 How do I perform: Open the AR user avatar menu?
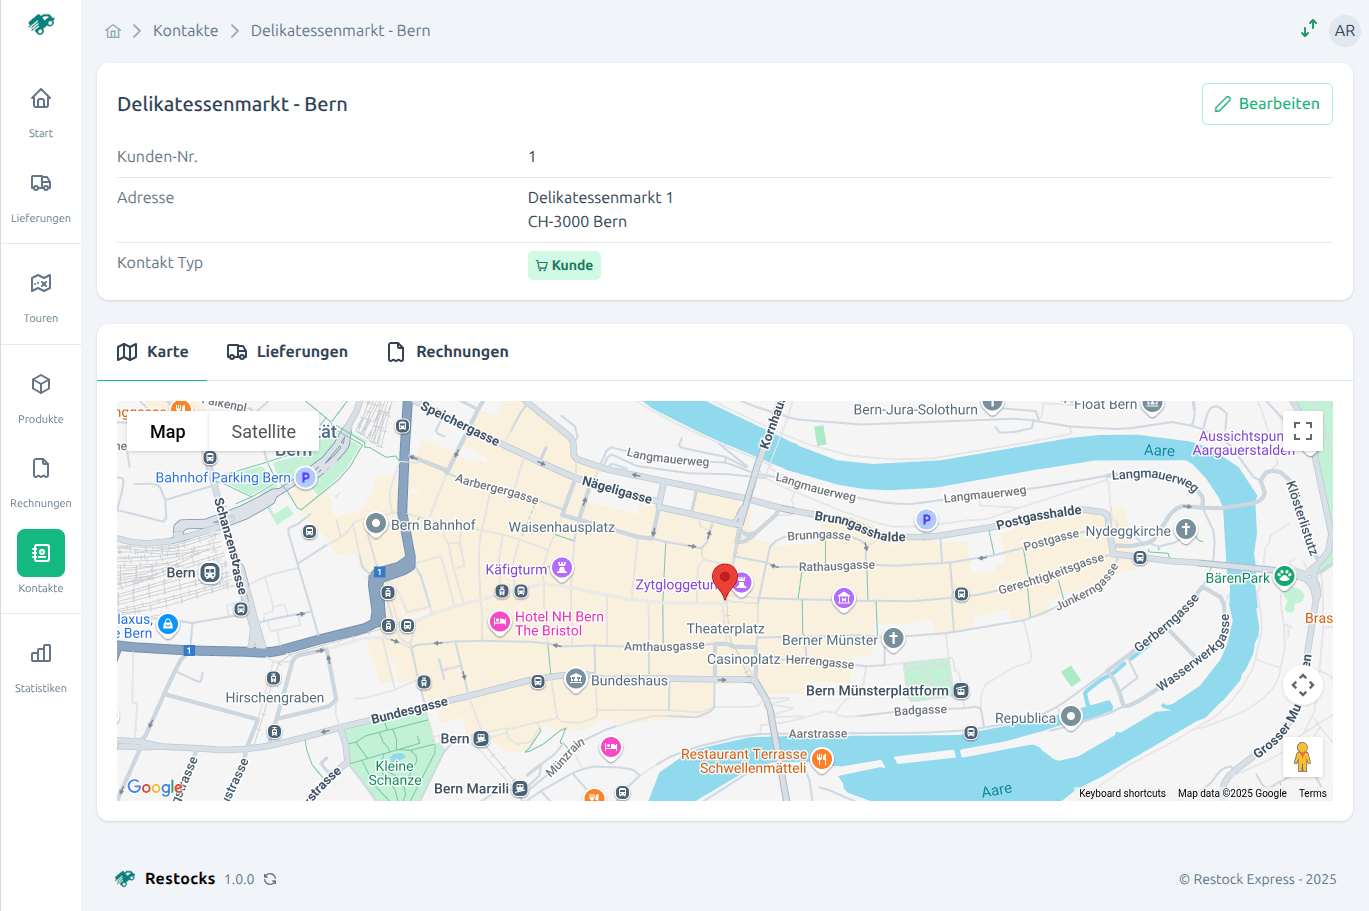pos(1345,30)
